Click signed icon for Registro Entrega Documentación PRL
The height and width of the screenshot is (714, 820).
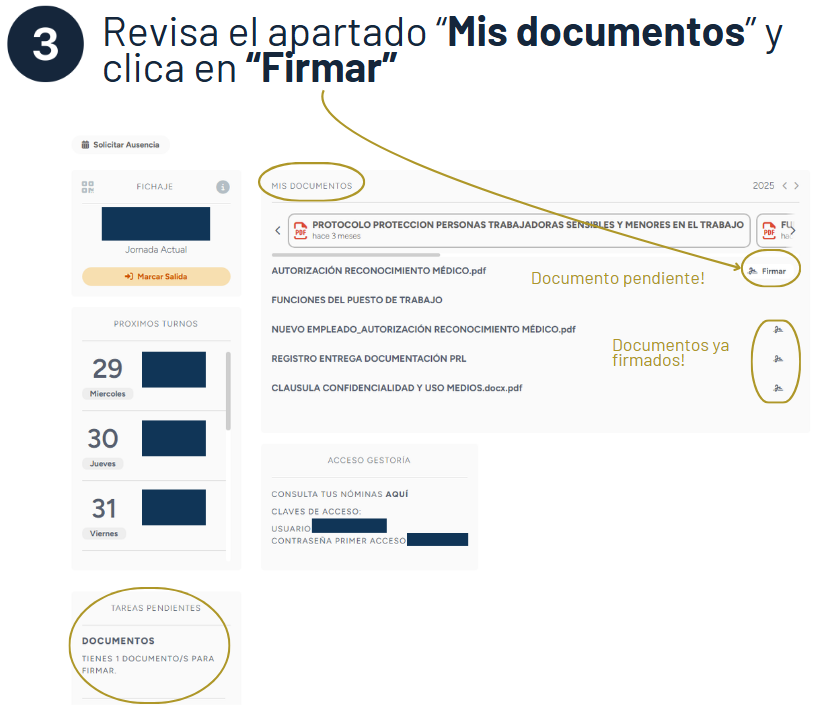coord(778,358)
